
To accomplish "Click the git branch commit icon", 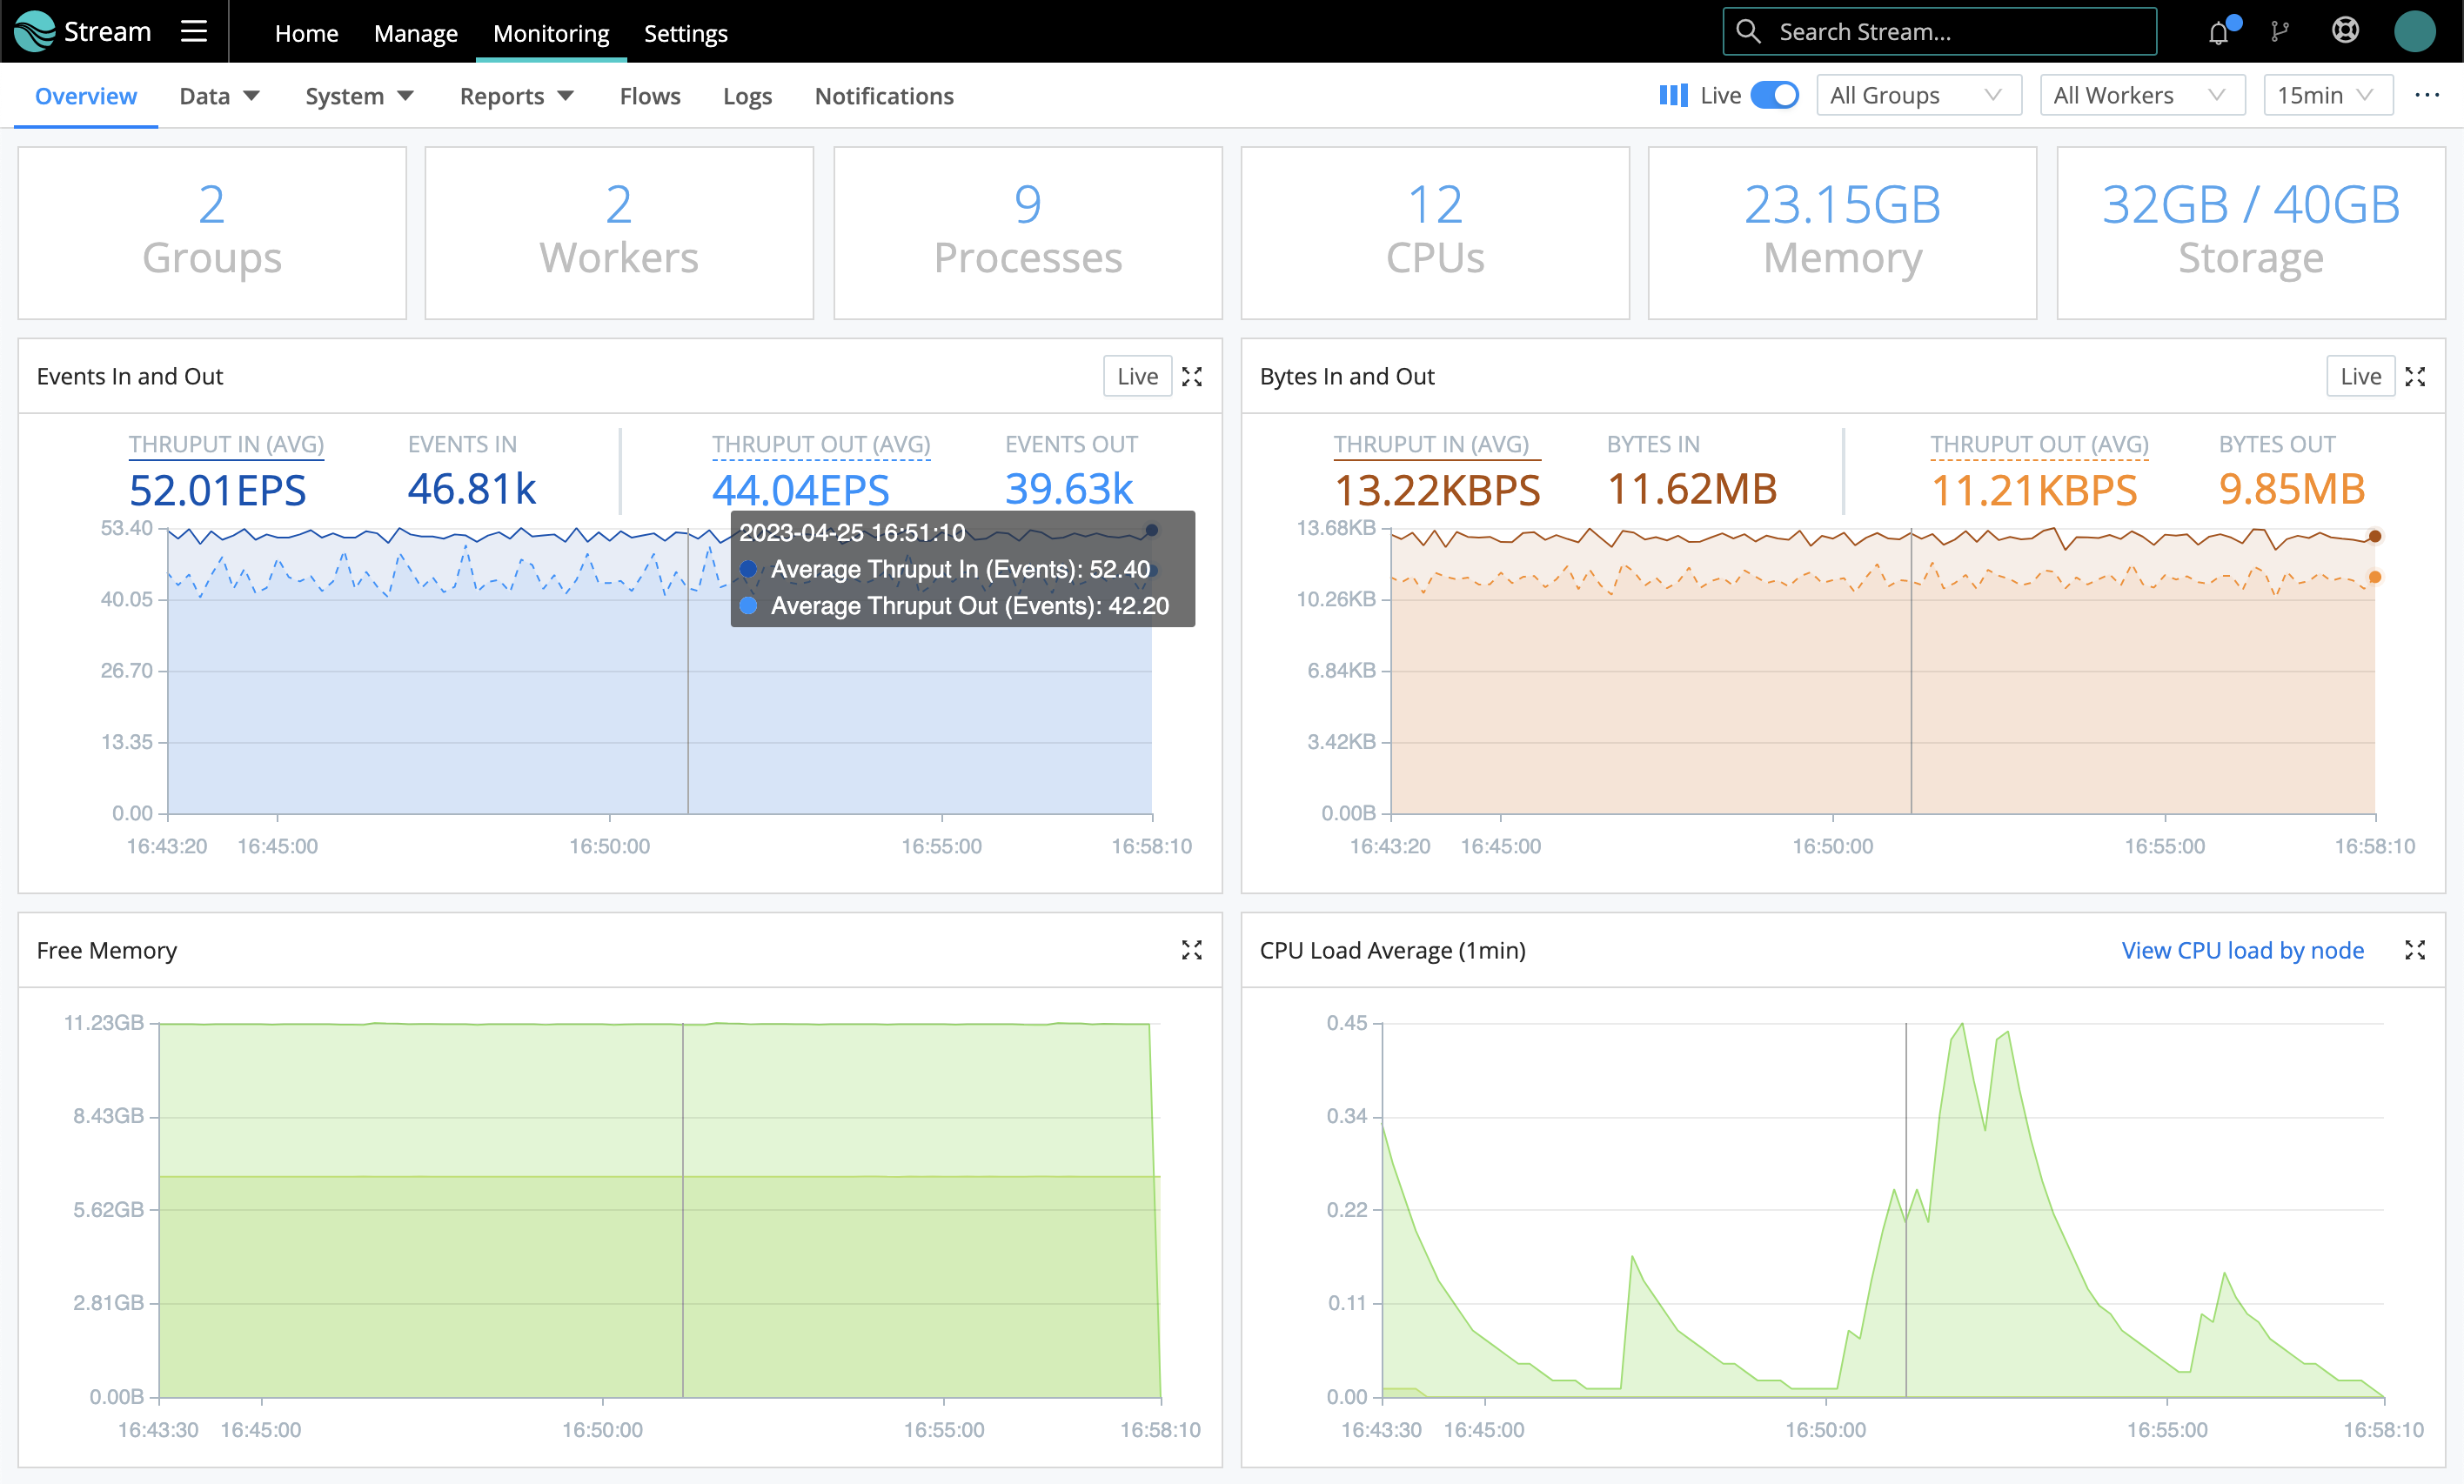I will (x=2282, y=31).
